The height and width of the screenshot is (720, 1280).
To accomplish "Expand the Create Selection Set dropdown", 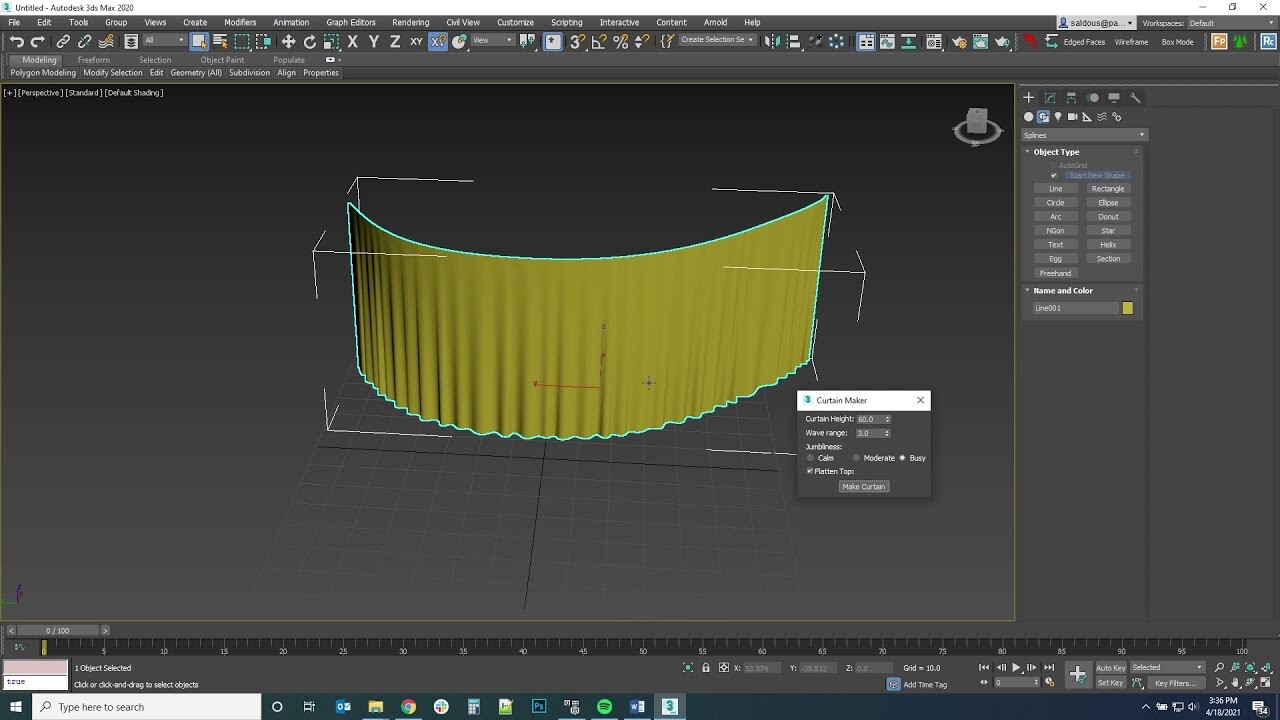I will [x=752, y=40].
